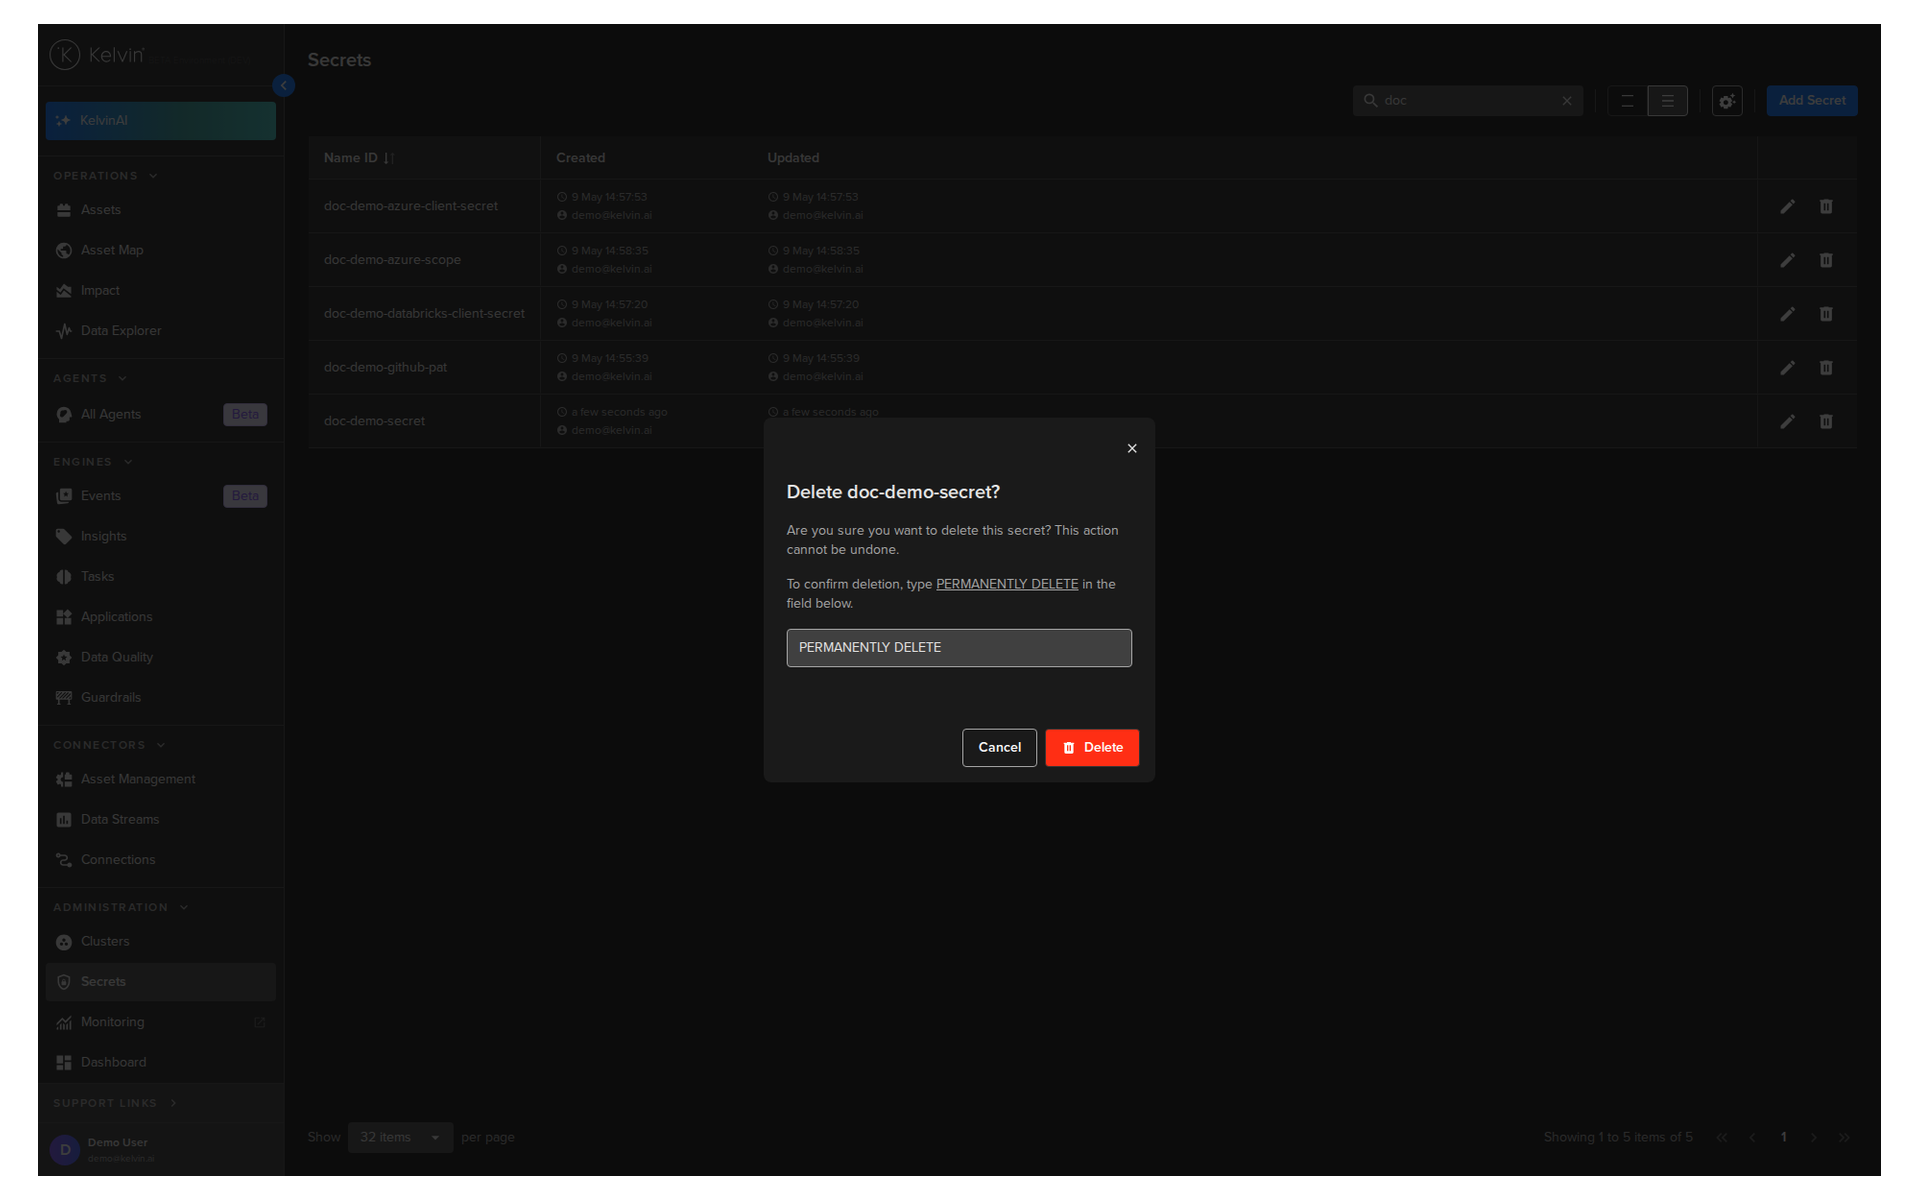The image size is (1920, 1200).
Task: Click the Kelvin logo
Action: [97, 55]
